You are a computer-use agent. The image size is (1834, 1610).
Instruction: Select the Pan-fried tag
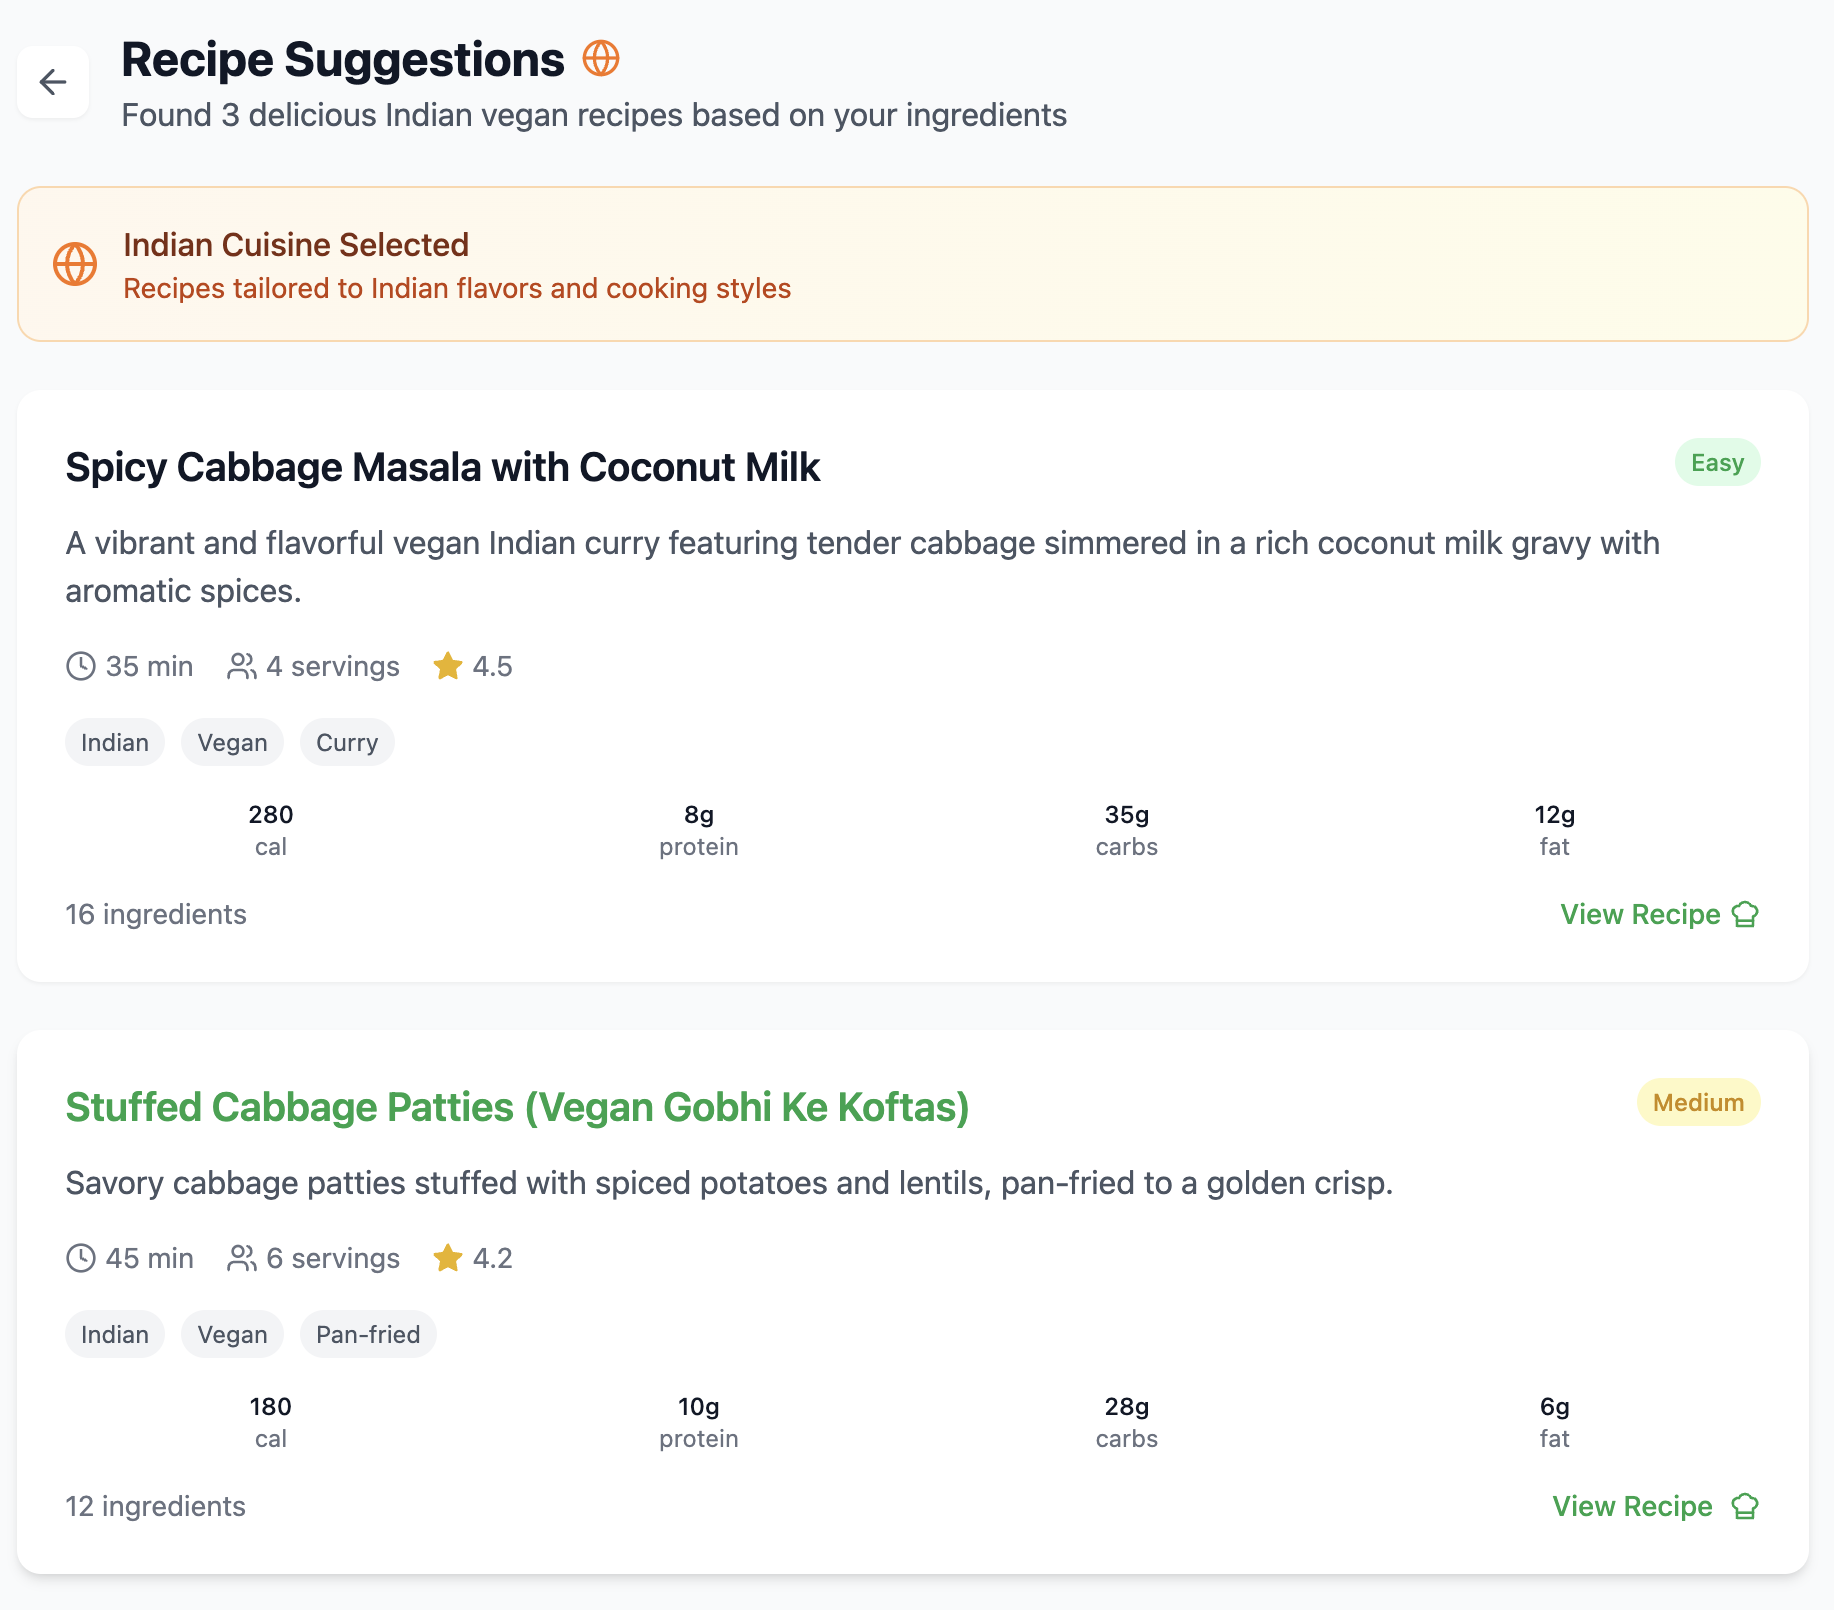pyautogui.click(x=368, y=1334)
